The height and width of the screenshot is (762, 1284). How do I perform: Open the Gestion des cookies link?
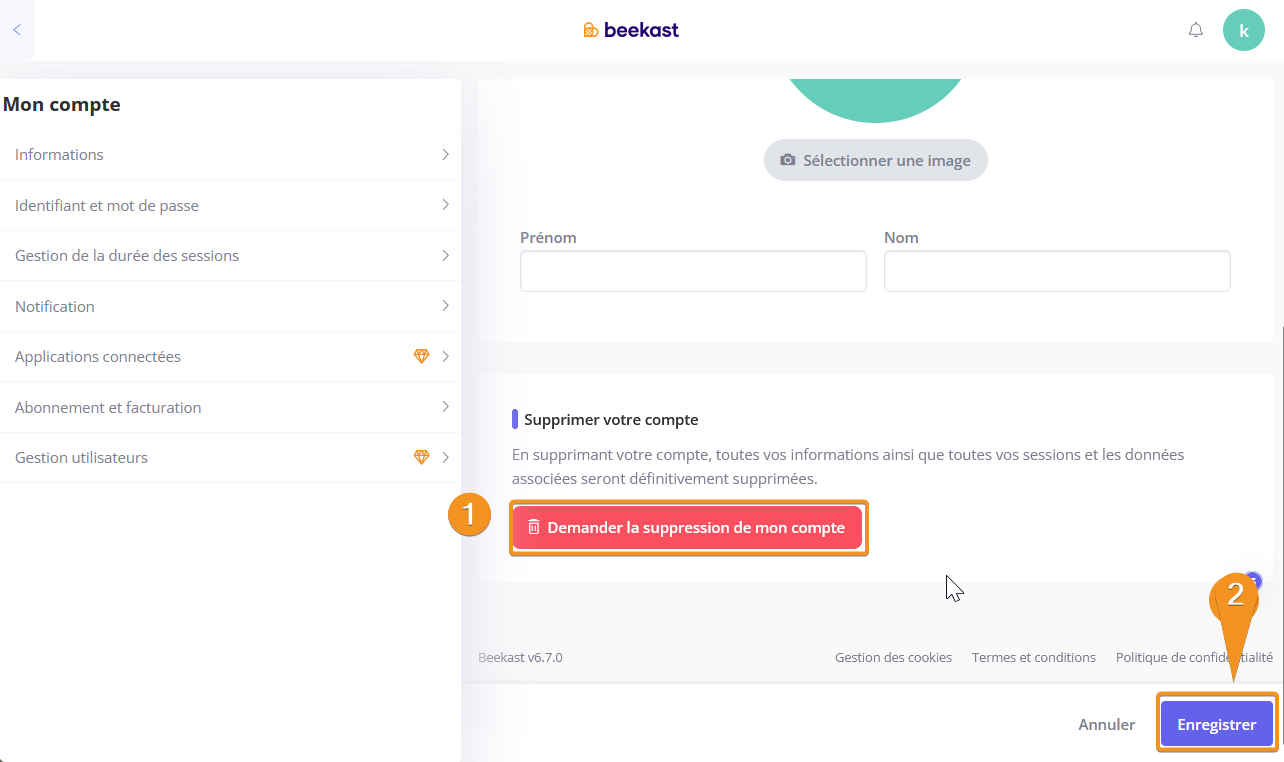pos(893,658)
